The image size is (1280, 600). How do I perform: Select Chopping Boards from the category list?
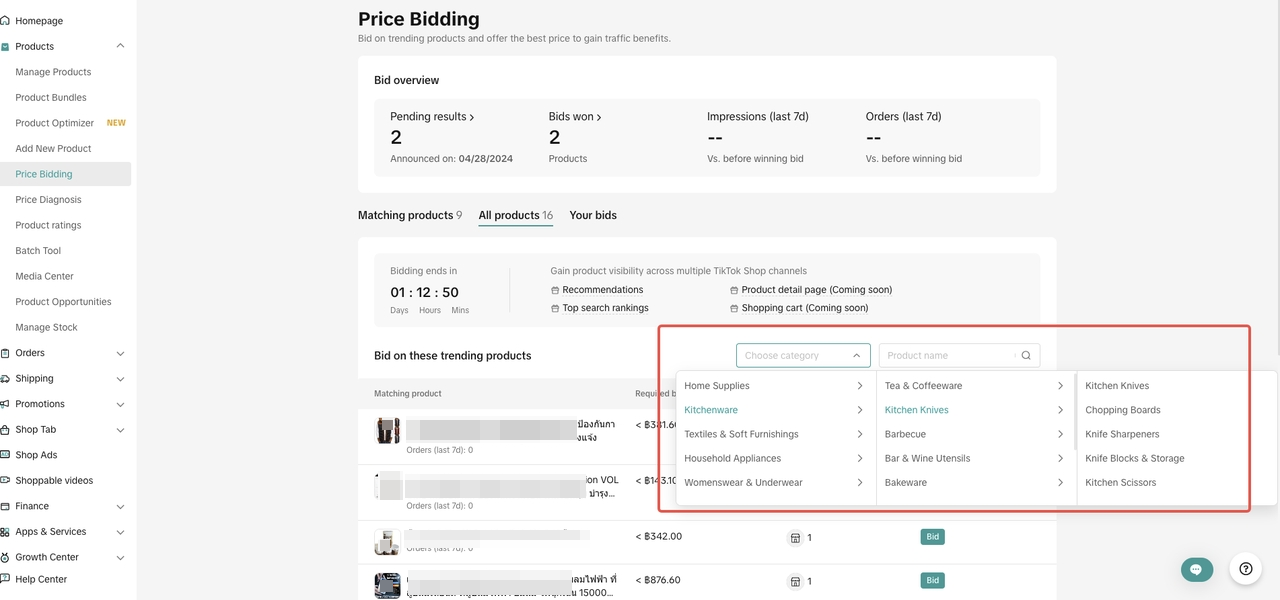(x=1122, y=410)
